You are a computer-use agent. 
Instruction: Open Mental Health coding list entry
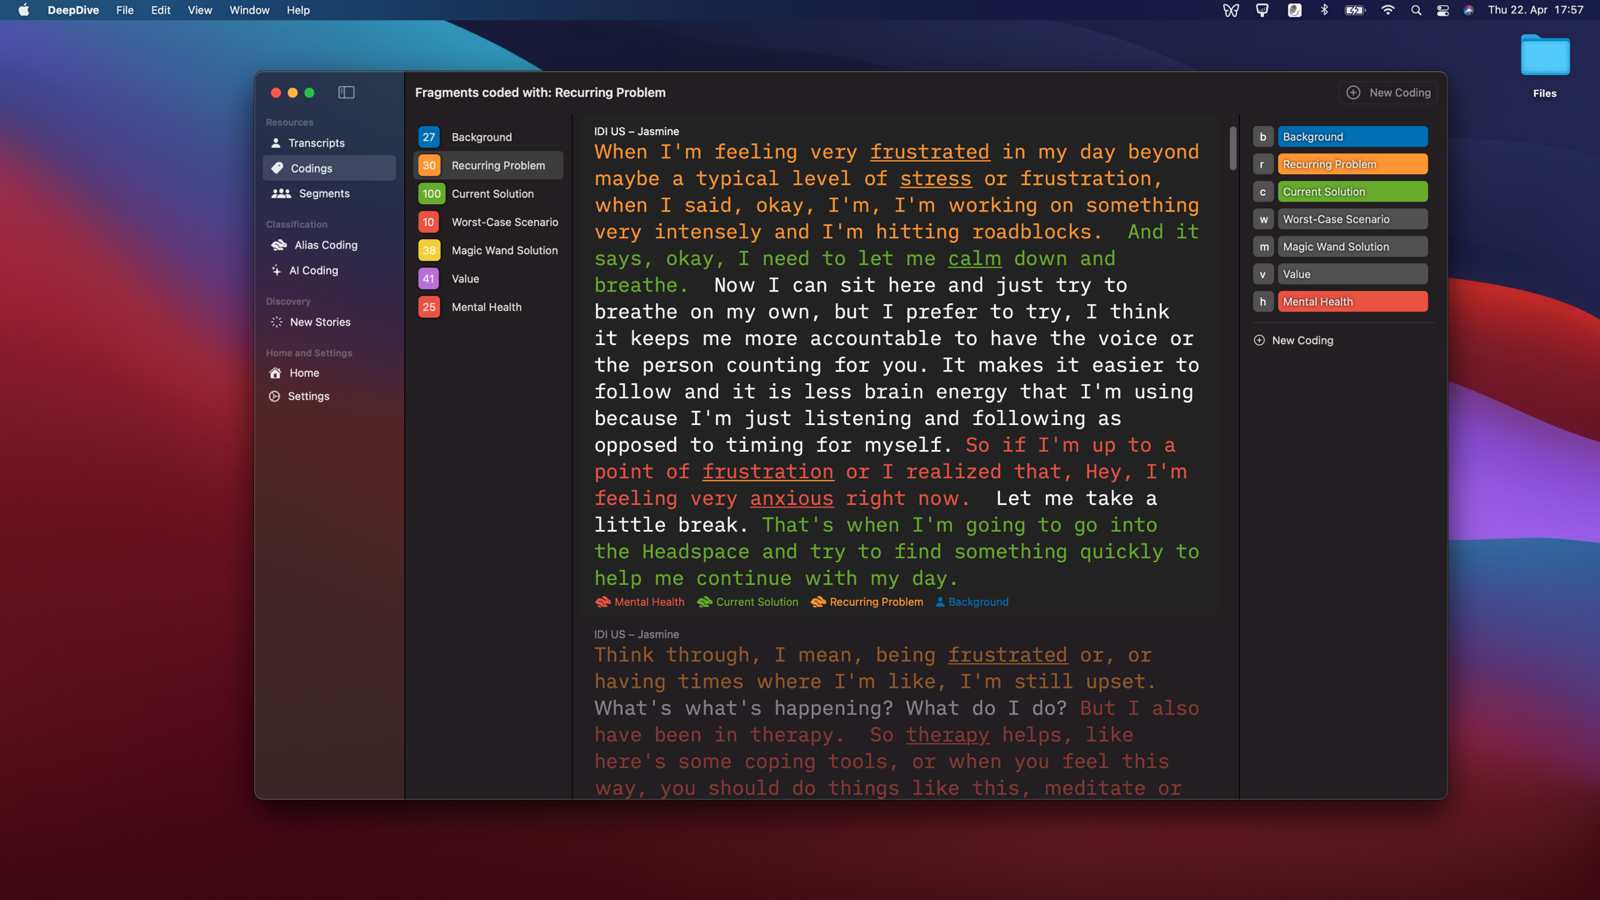(489, 307)
